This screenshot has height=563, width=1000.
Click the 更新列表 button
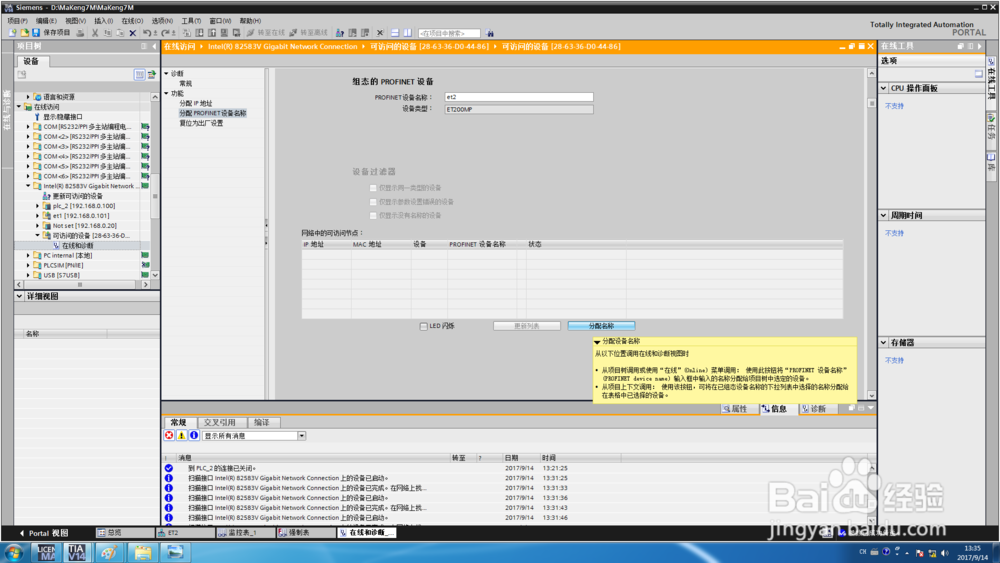(527, 326)
